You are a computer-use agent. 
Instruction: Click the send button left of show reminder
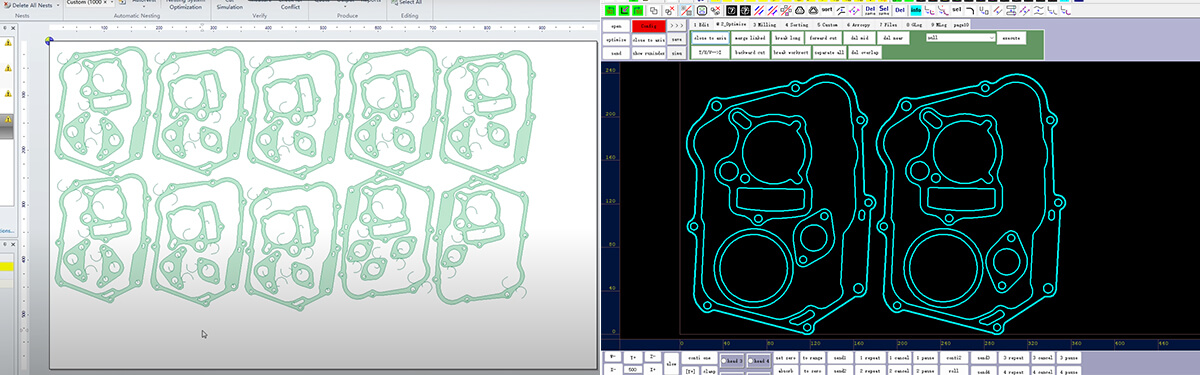click(x=616, y=52)
